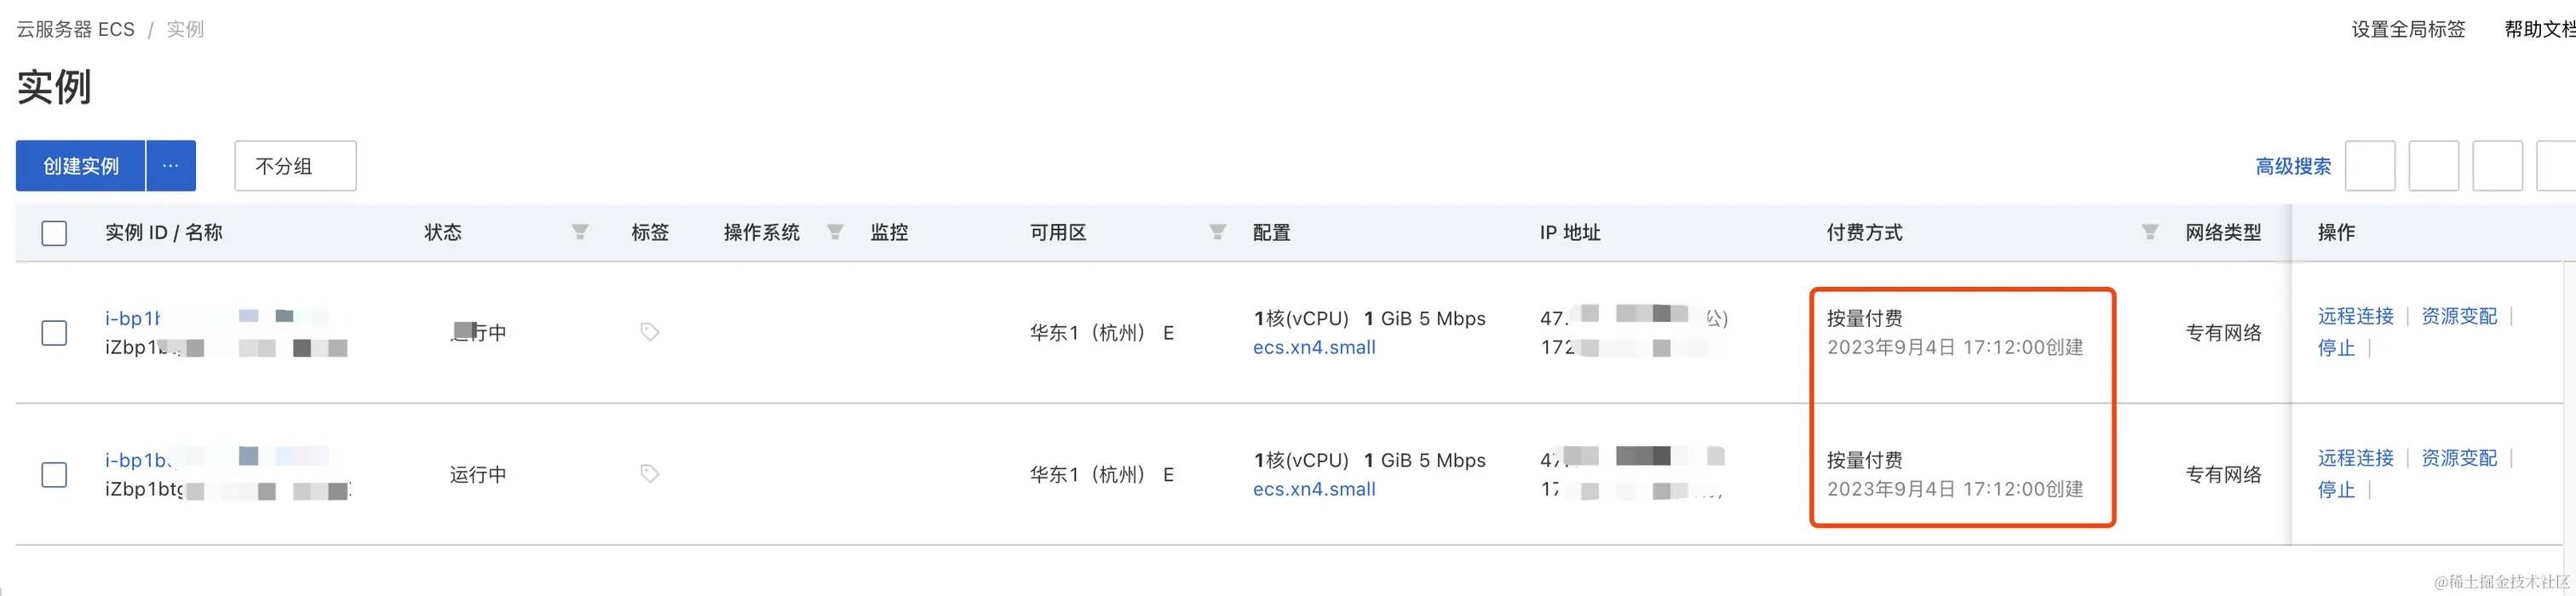
Task: Open 高级搜索 advanced search
Action: coord(2292,165)
